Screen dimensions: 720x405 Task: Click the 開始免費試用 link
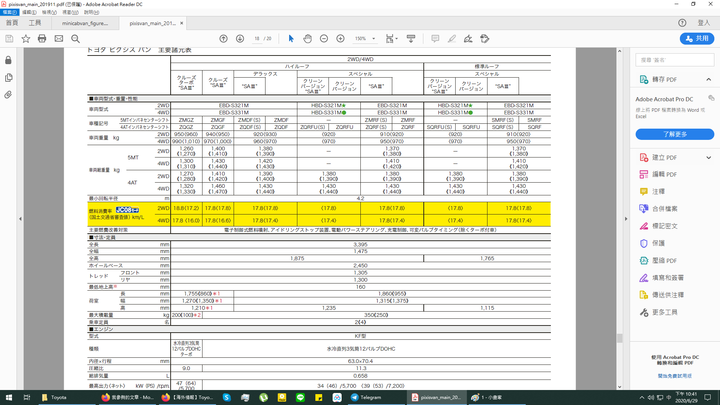tap(675, 376)
